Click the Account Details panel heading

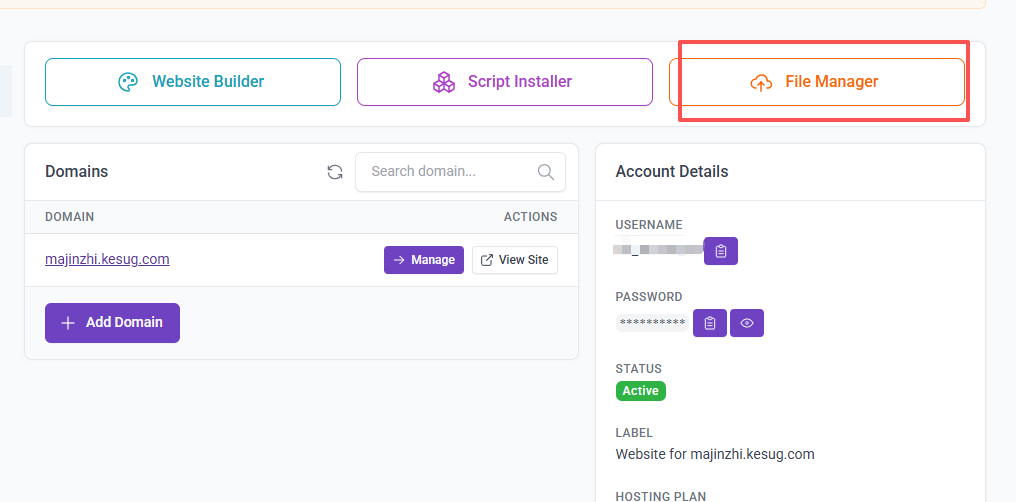[672, 172]
